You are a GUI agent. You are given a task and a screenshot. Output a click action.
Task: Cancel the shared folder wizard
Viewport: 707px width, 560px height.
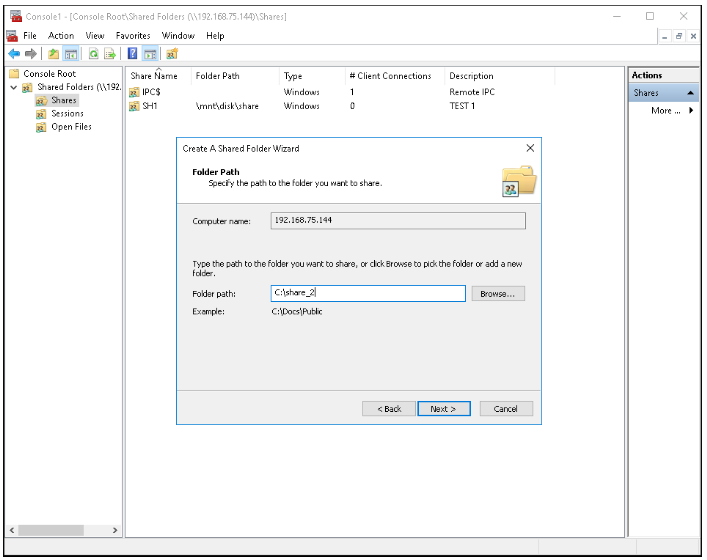click(506, 409)
